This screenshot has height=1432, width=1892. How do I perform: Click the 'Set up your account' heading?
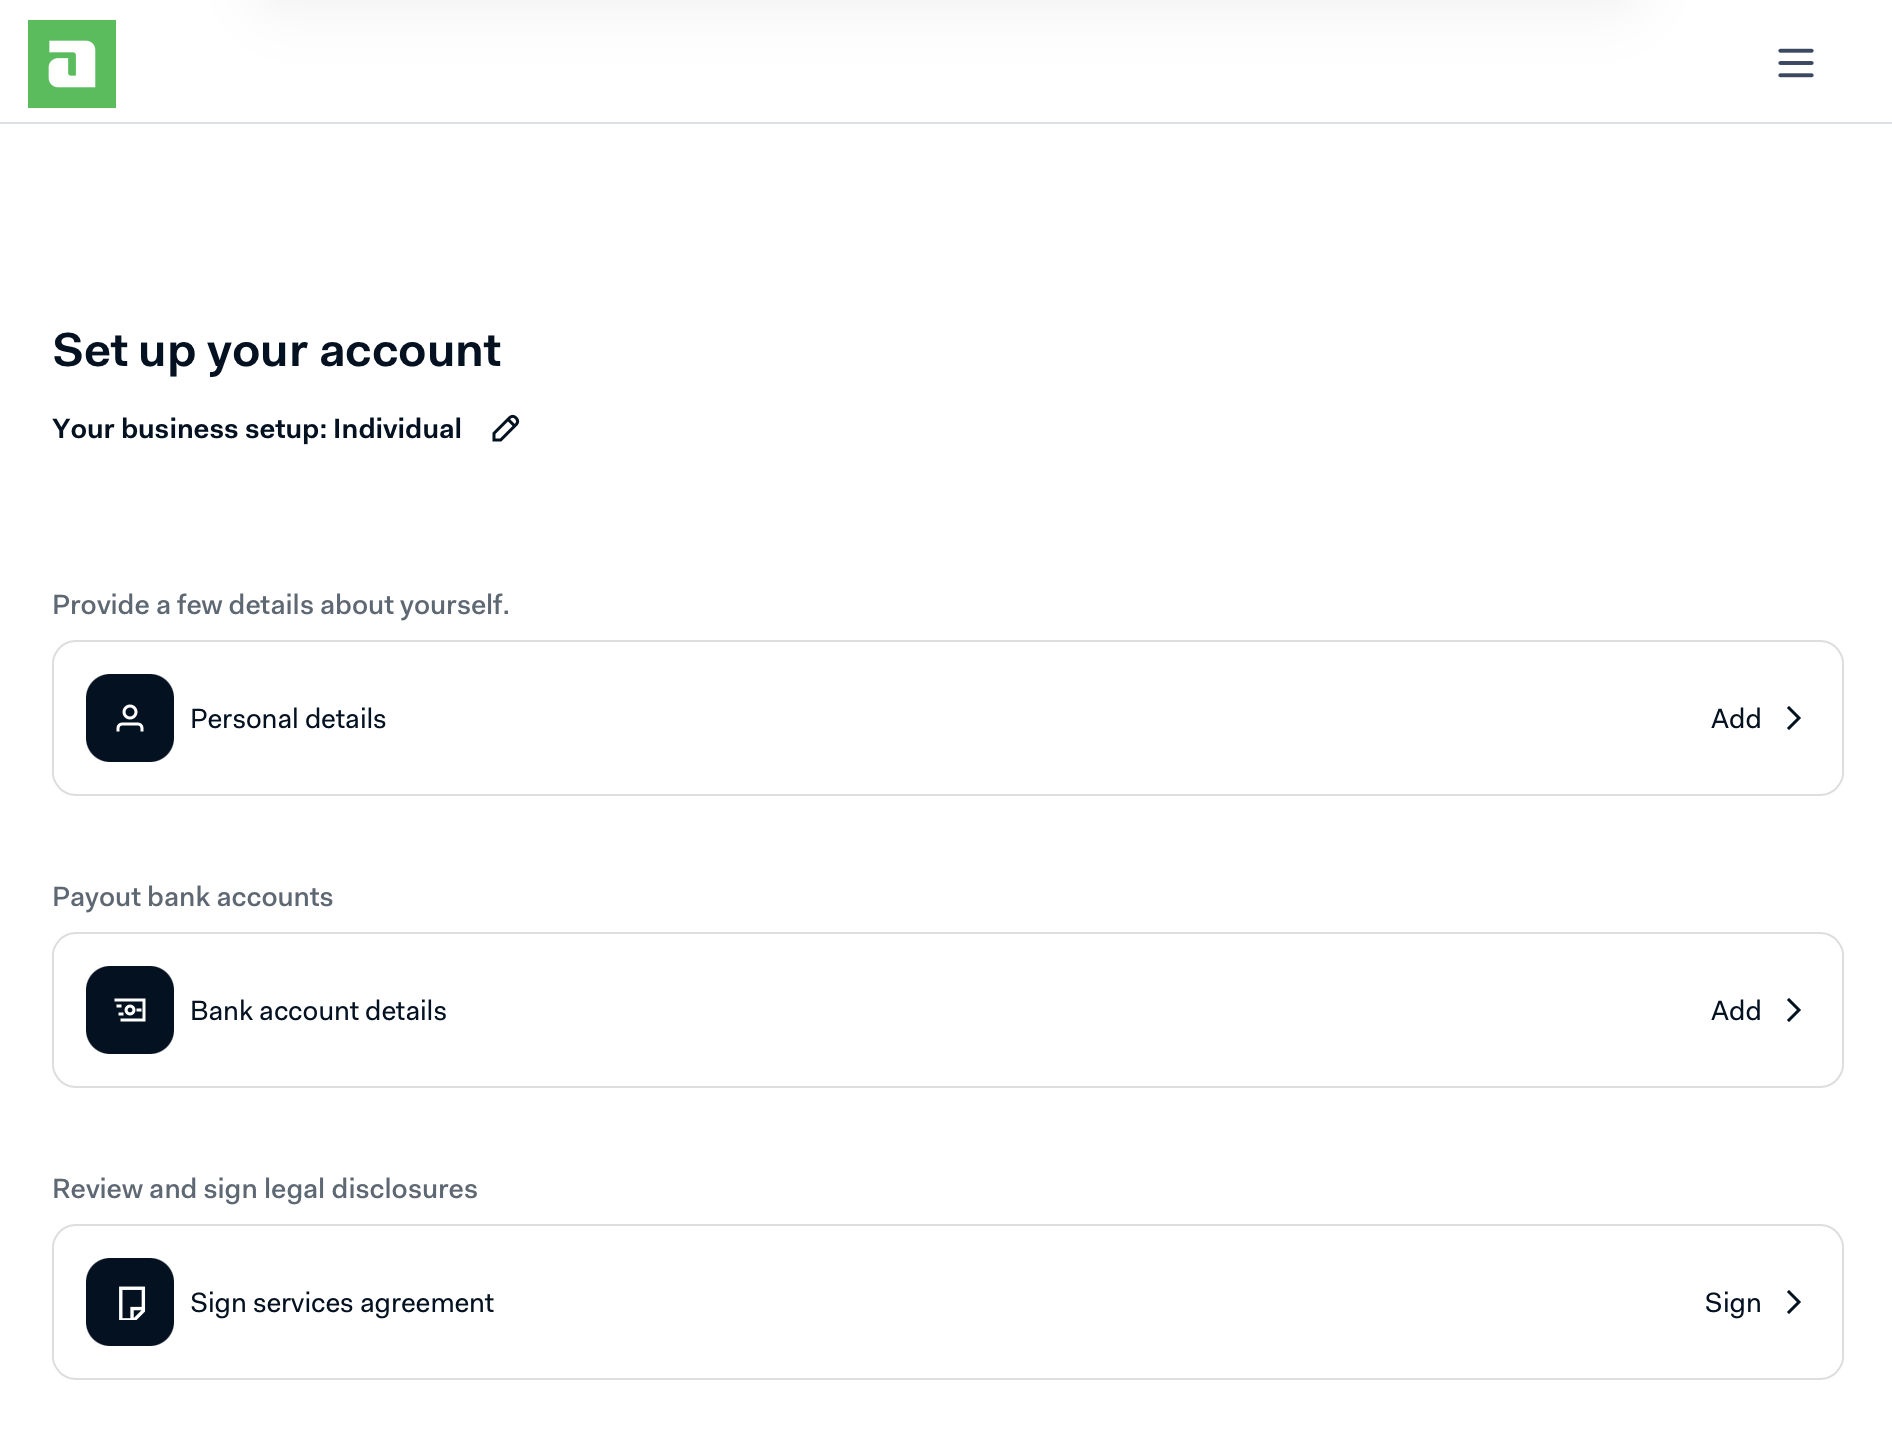click(x=276, y=351)
